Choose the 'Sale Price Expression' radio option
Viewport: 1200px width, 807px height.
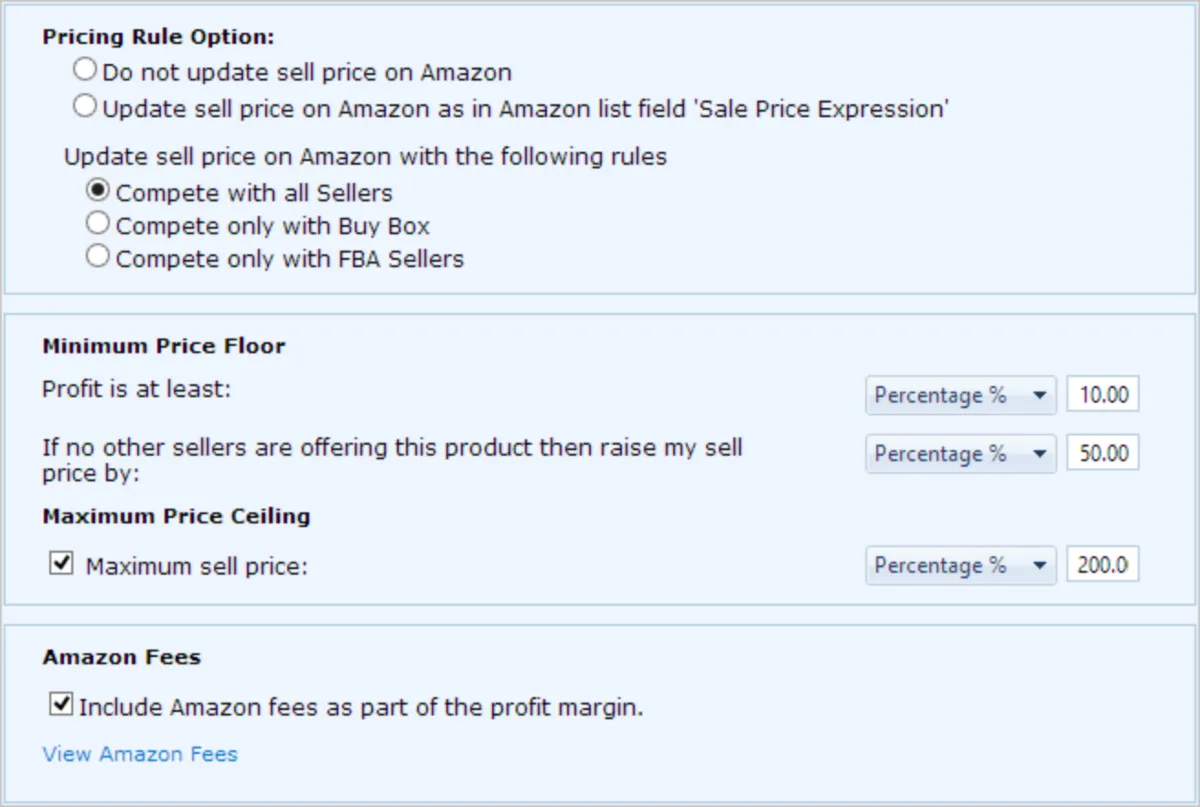86,106
